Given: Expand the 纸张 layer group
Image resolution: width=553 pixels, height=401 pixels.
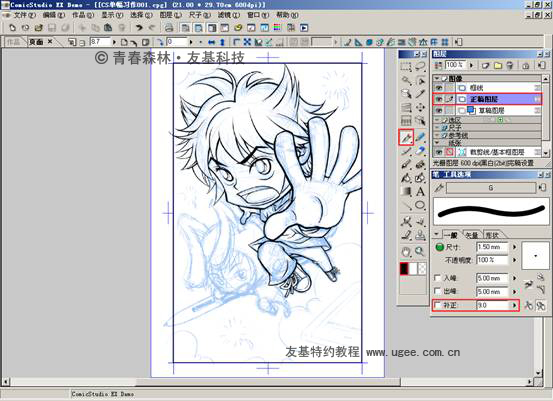Looking at the screenshot, I should pos(437,143).
